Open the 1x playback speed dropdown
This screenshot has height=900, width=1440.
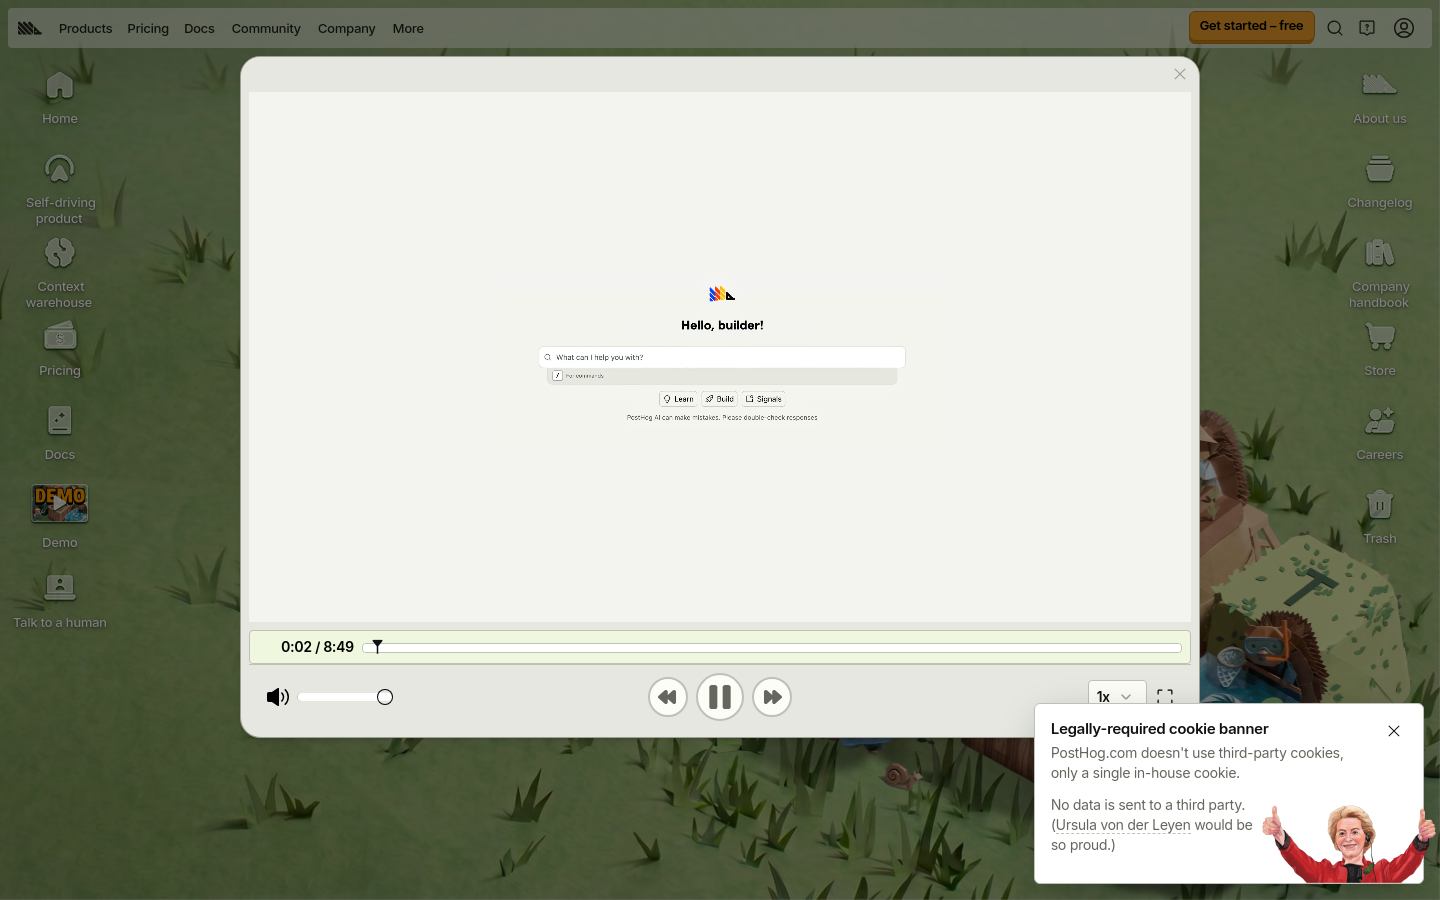click(x=1116, y=694)
